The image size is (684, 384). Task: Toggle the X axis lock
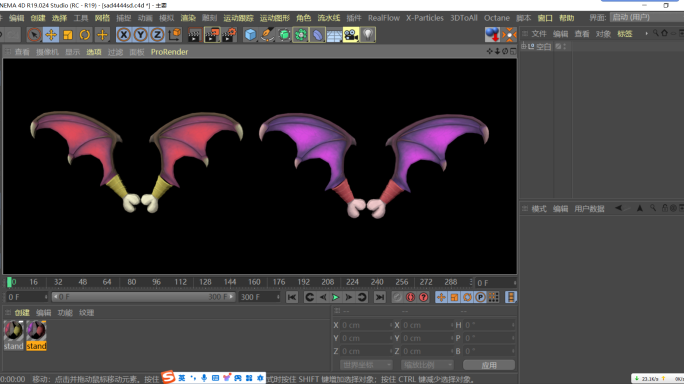pos(124,35)
